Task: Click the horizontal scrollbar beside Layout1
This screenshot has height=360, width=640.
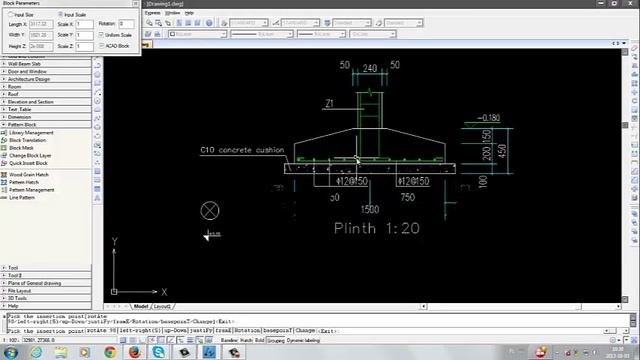Action: [x=521, y=306]
